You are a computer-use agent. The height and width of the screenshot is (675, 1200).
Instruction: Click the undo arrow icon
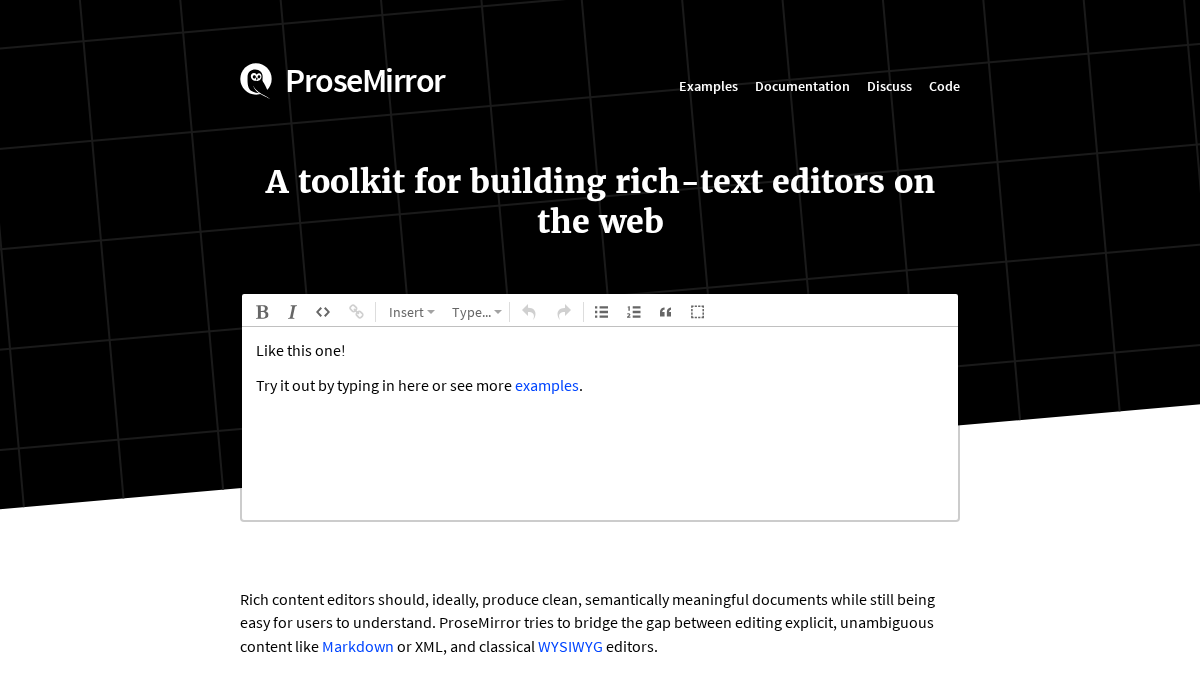529,312
